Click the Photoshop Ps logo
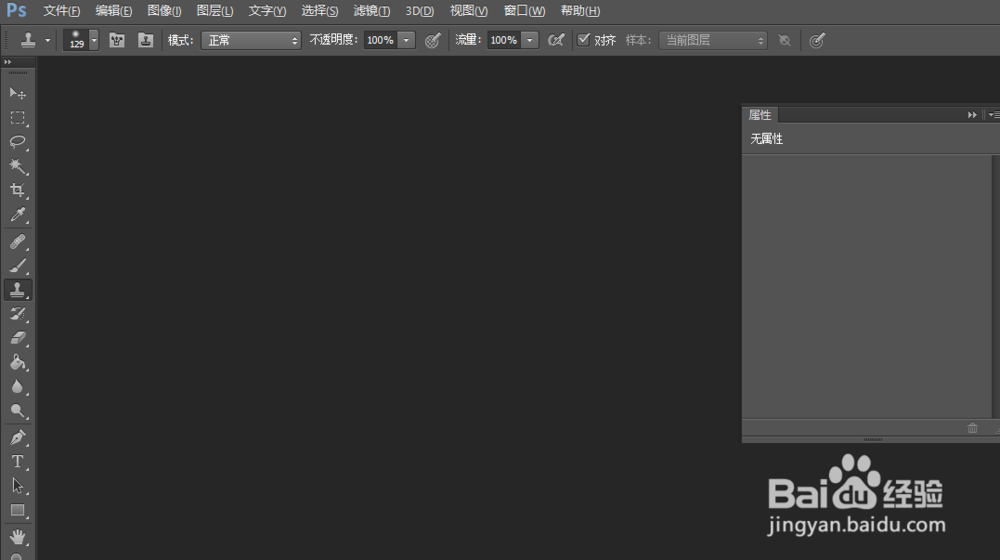The width and height of the screenshot is (1000, 560). 17,10
